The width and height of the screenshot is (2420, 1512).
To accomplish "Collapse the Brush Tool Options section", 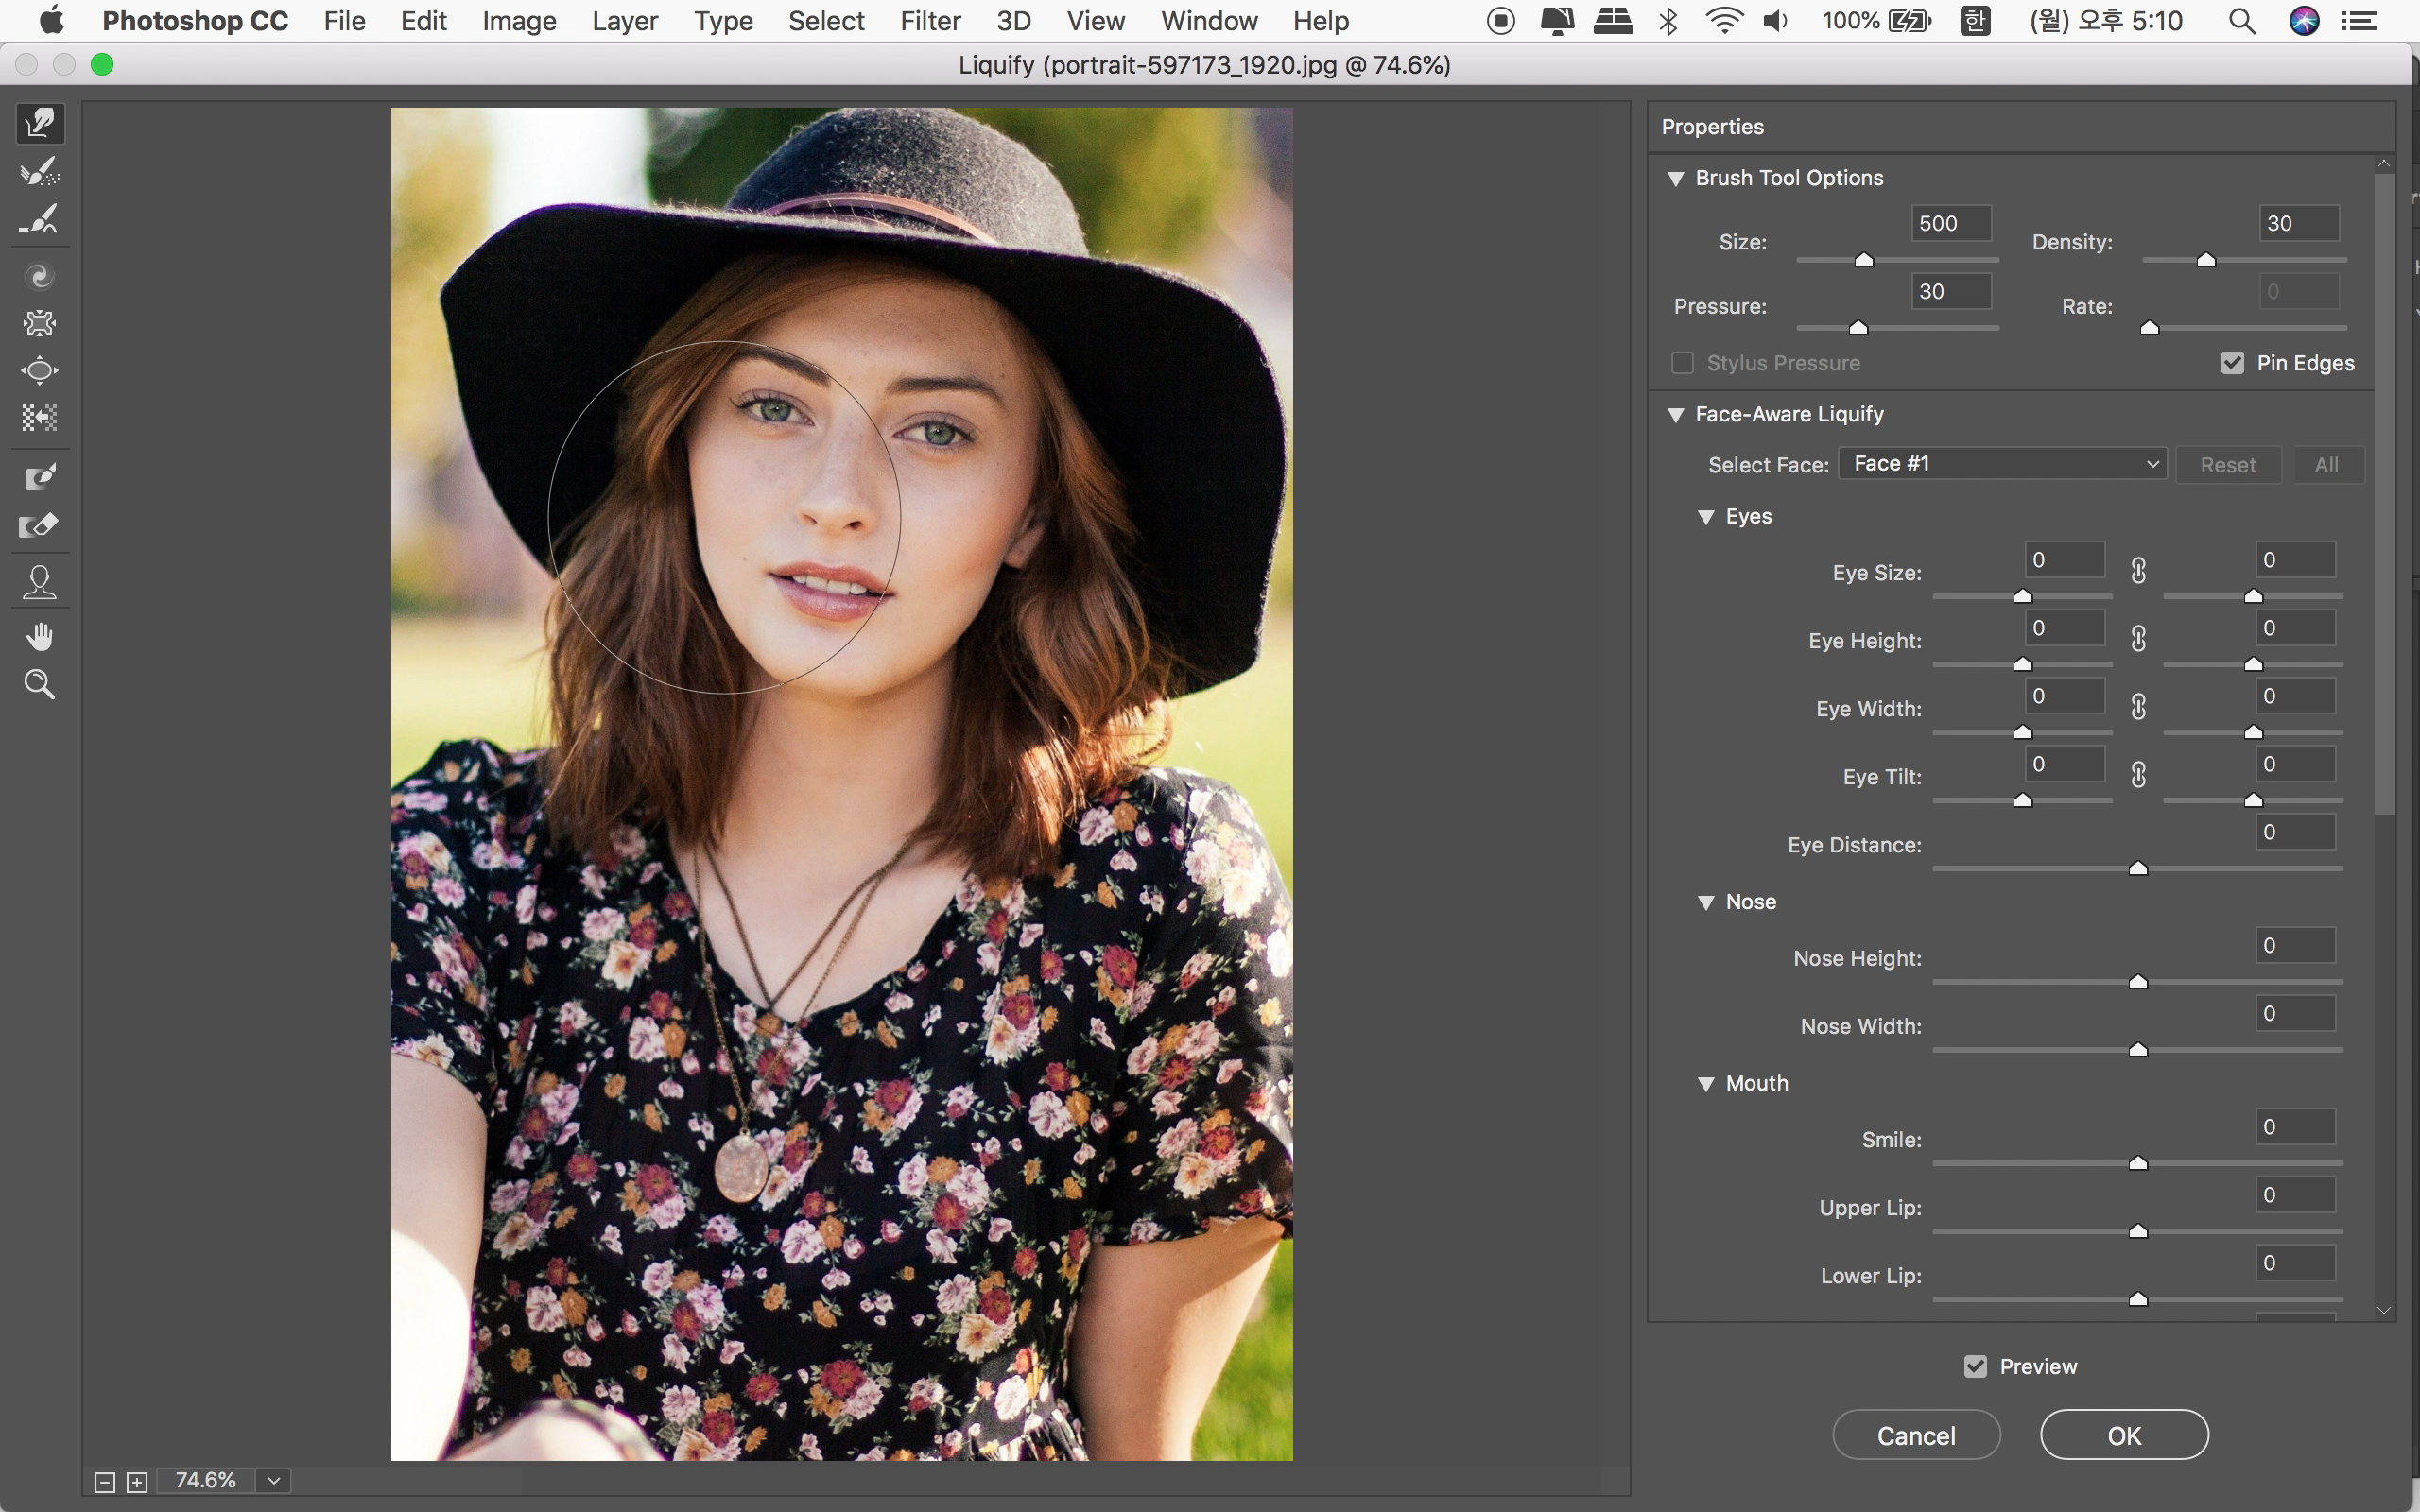I will (1676, 178).
